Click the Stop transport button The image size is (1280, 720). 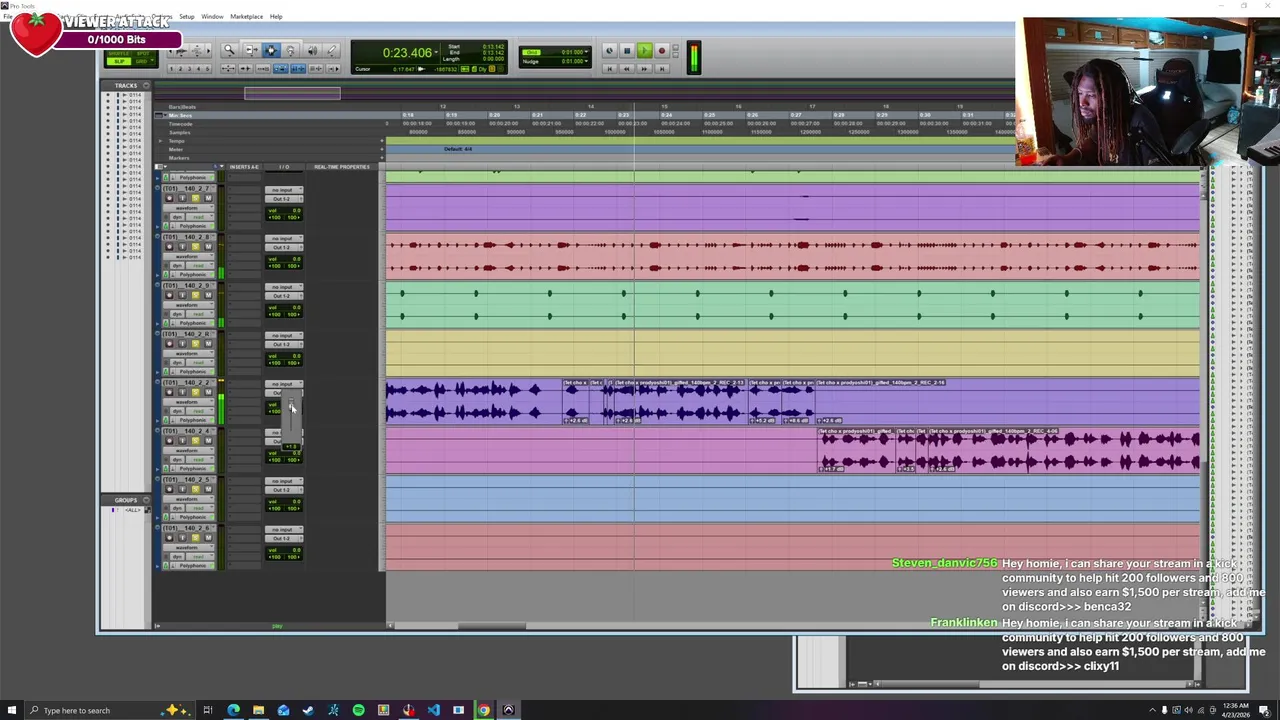pyautogui.click(x=627, y=51)
